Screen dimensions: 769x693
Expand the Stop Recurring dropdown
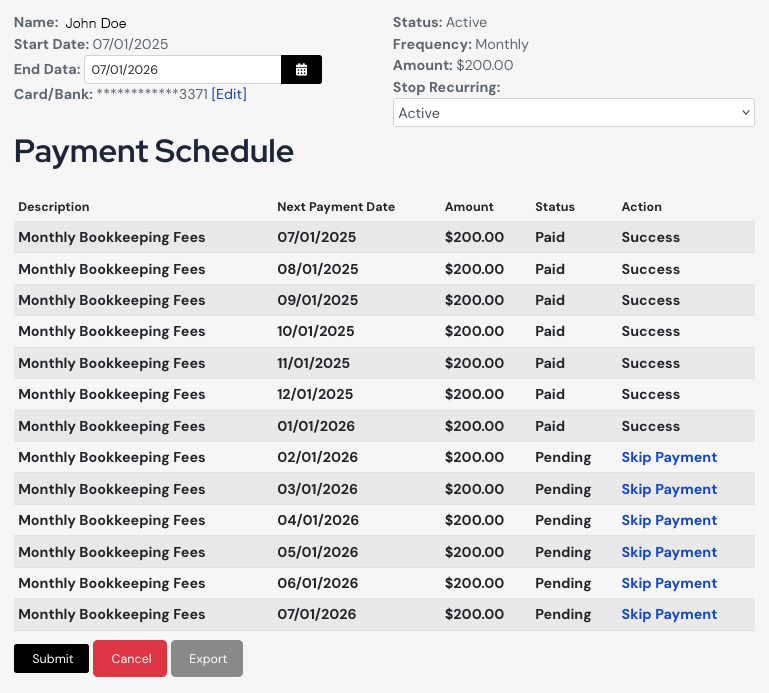tap(573, 113)
